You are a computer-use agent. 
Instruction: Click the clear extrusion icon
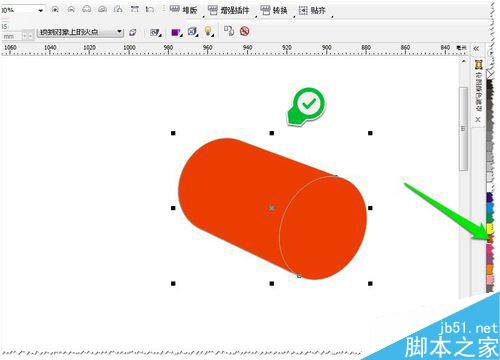pos(245,31)
